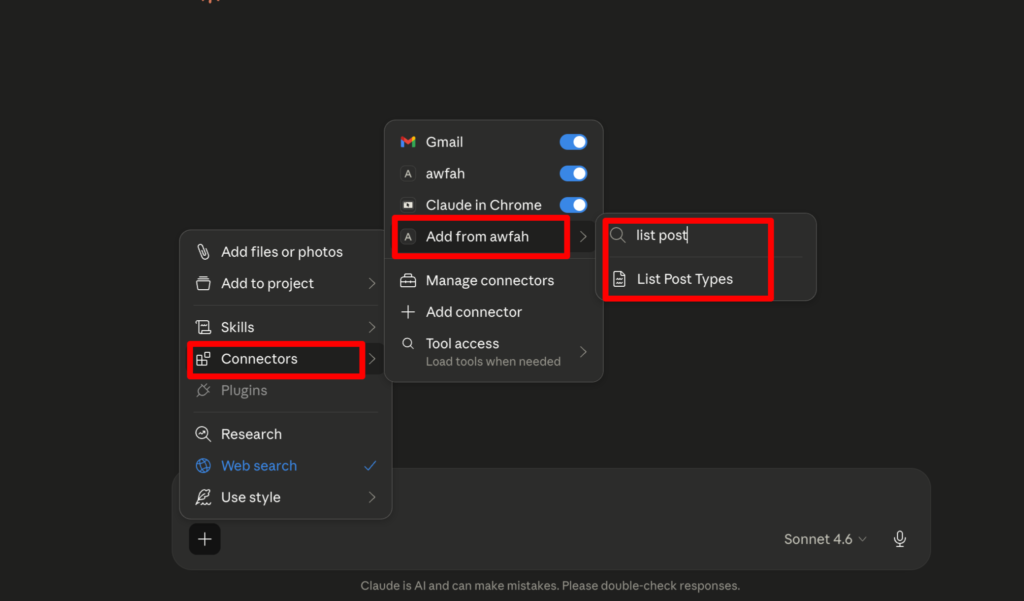Image resolution: width=1024 pixels, height=601 pixels.
Task: Open the Research menu entry
Action: click(285, 434)
